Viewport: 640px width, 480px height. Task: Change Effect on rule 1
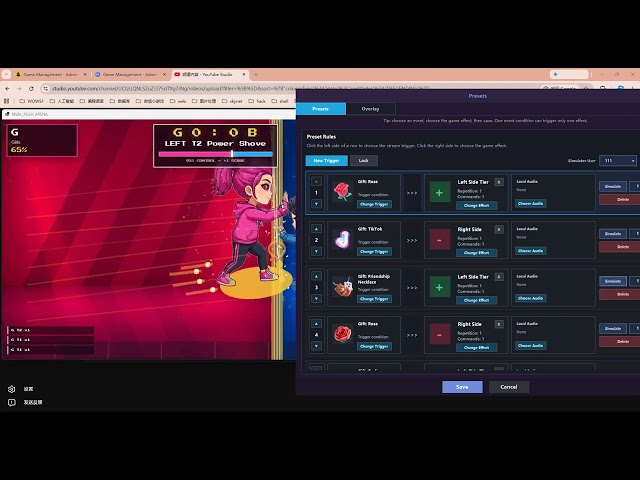(x=476, y=205)
